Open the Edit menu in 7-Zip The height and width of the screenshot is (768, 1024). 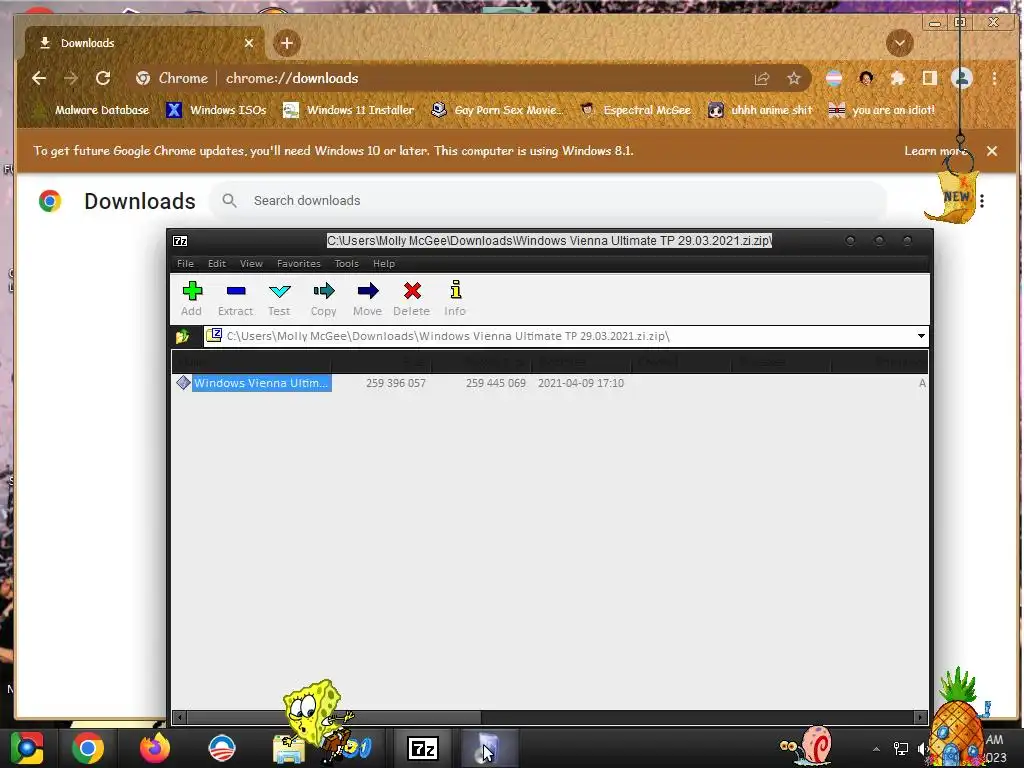[217, 264]
